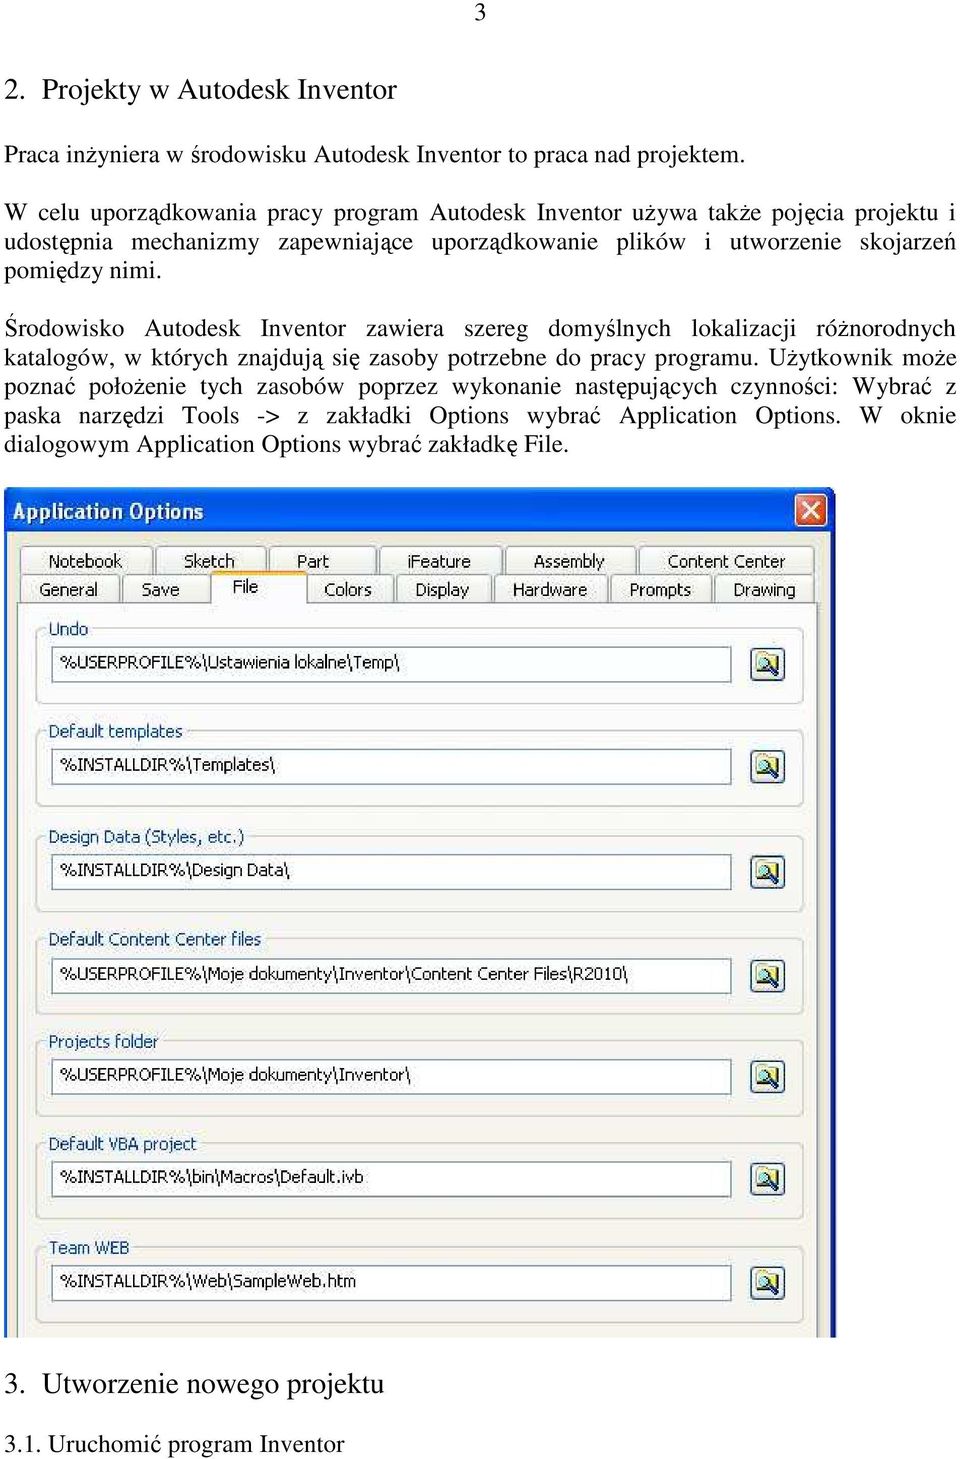Switch to the Prompts tab
This screenshot has height=1459, width=960.
pos(660,590)
